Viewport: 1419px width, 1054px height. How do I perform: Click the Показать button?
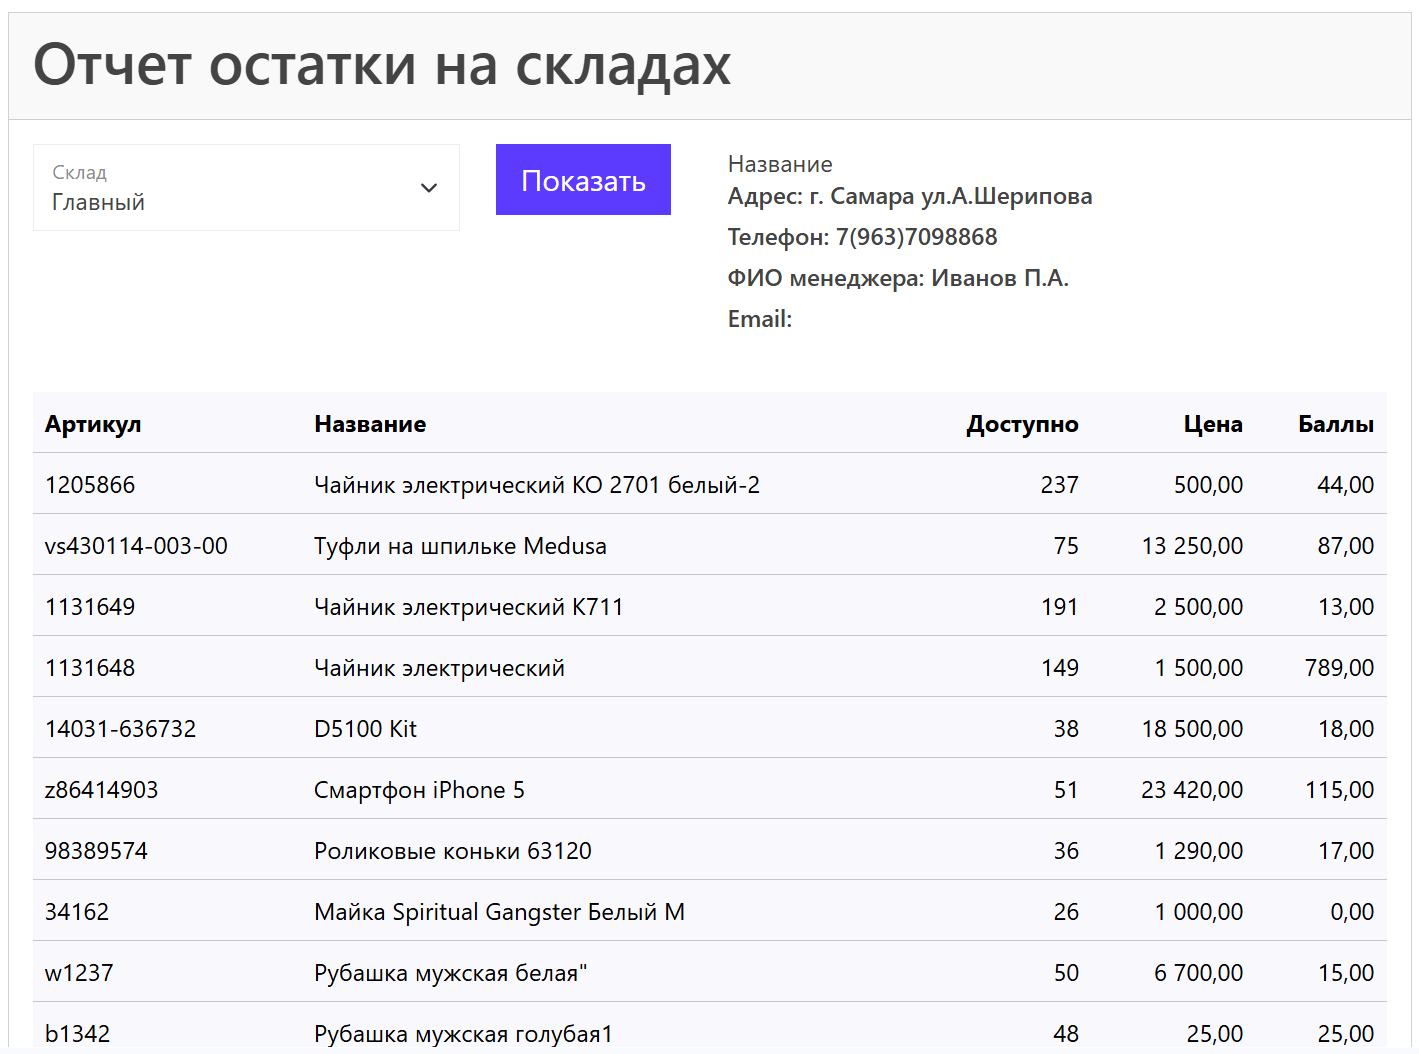[583, 180]
